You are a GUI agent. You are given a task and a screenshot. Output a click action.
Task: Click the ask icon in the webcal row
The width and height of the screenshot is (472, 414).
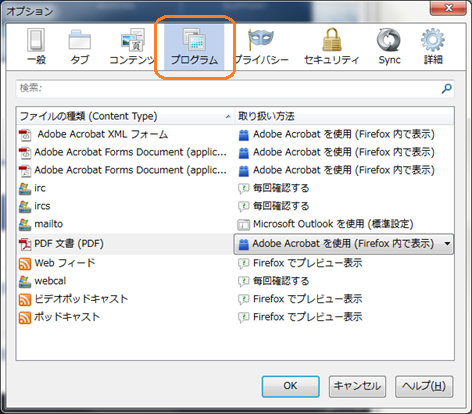[244, 282]
